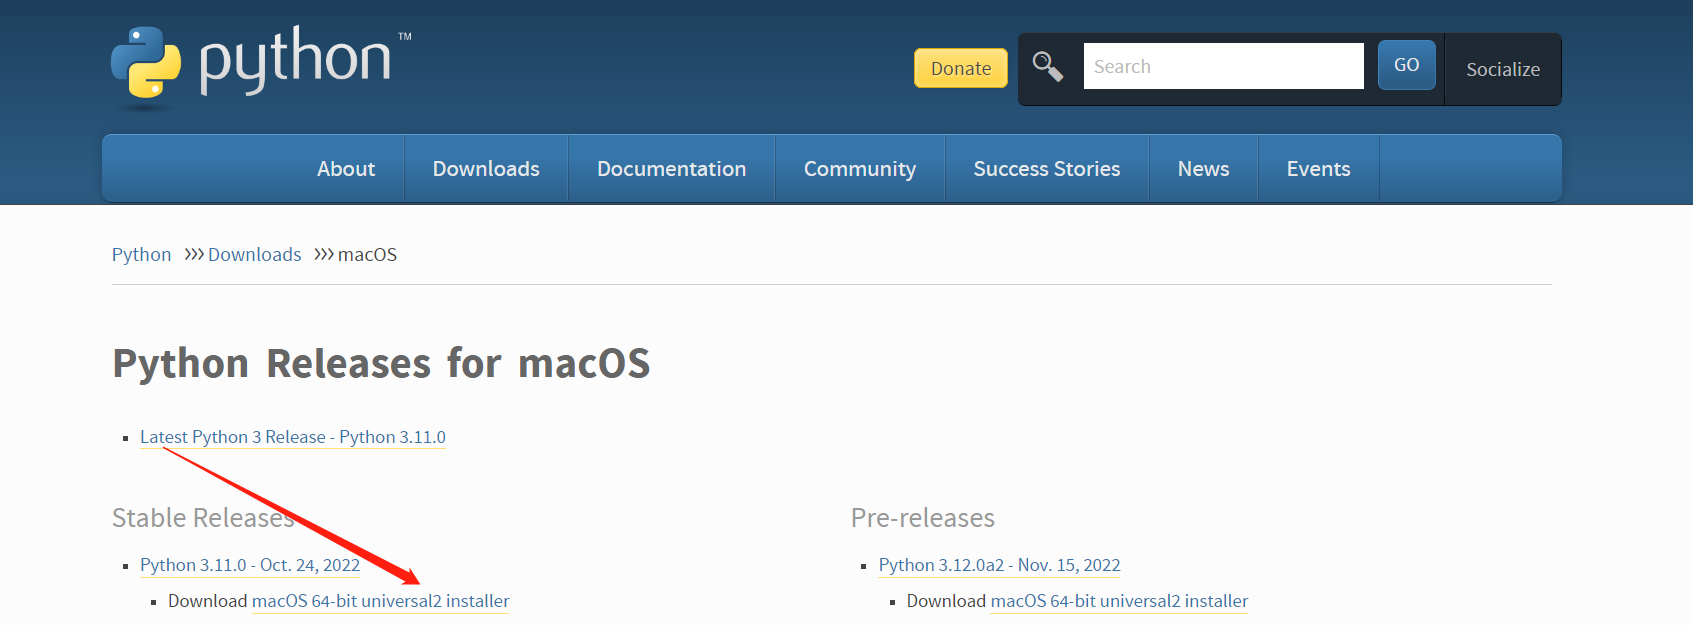Open Latest Python 3 Release 3.11.0 link
This screenshot has width=1693, height=625.
(293, 437)
